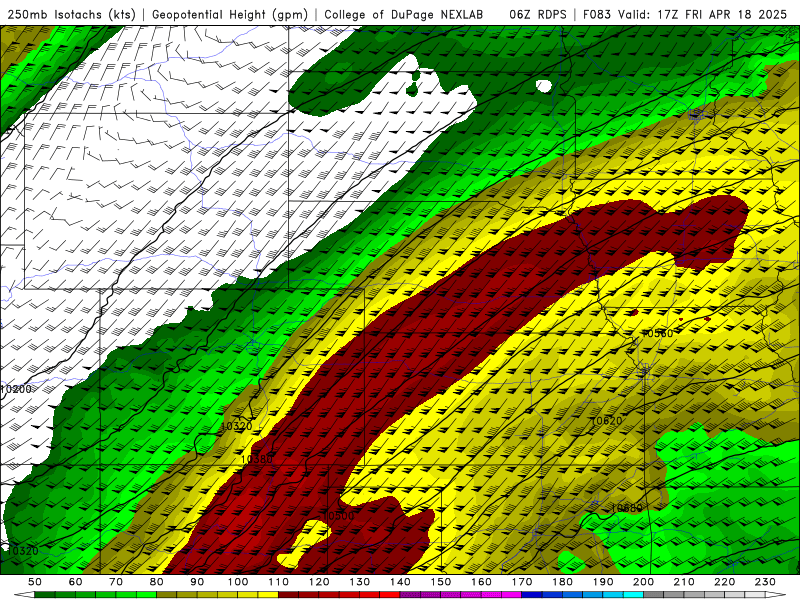Click the 10380 height contour label

[257, 459]
